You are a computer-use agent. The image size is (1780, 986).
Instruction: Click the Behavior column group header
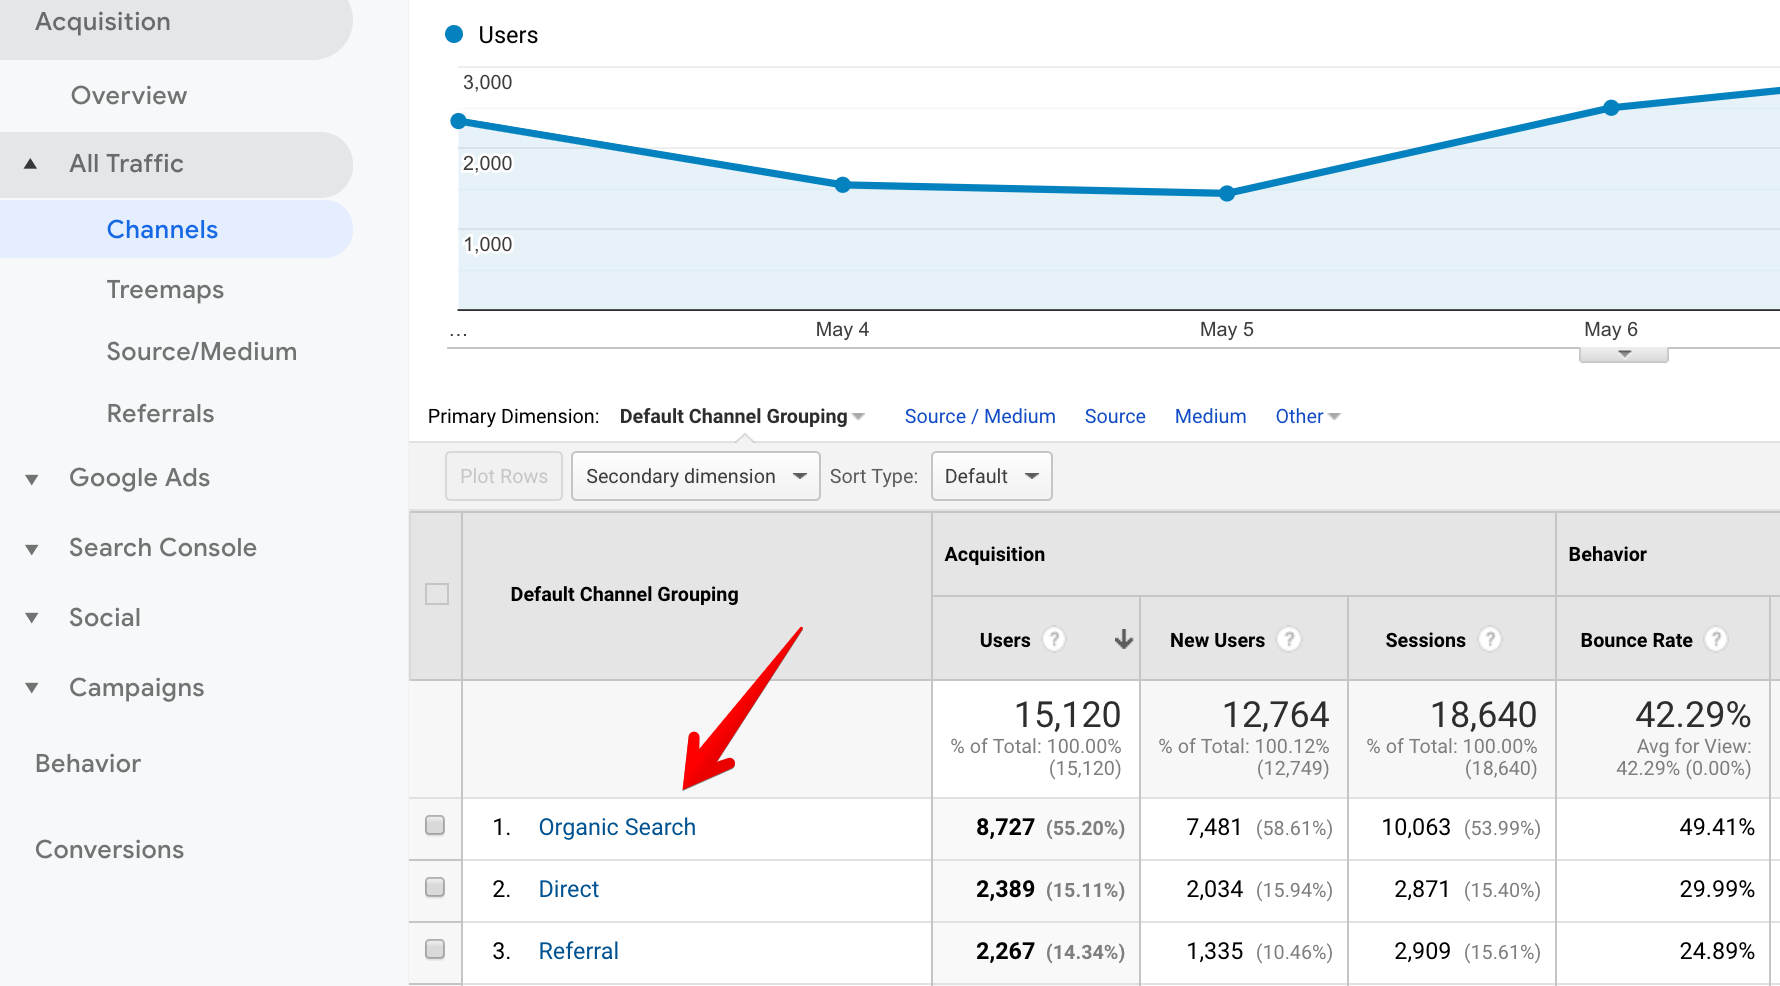[1607, 554]
